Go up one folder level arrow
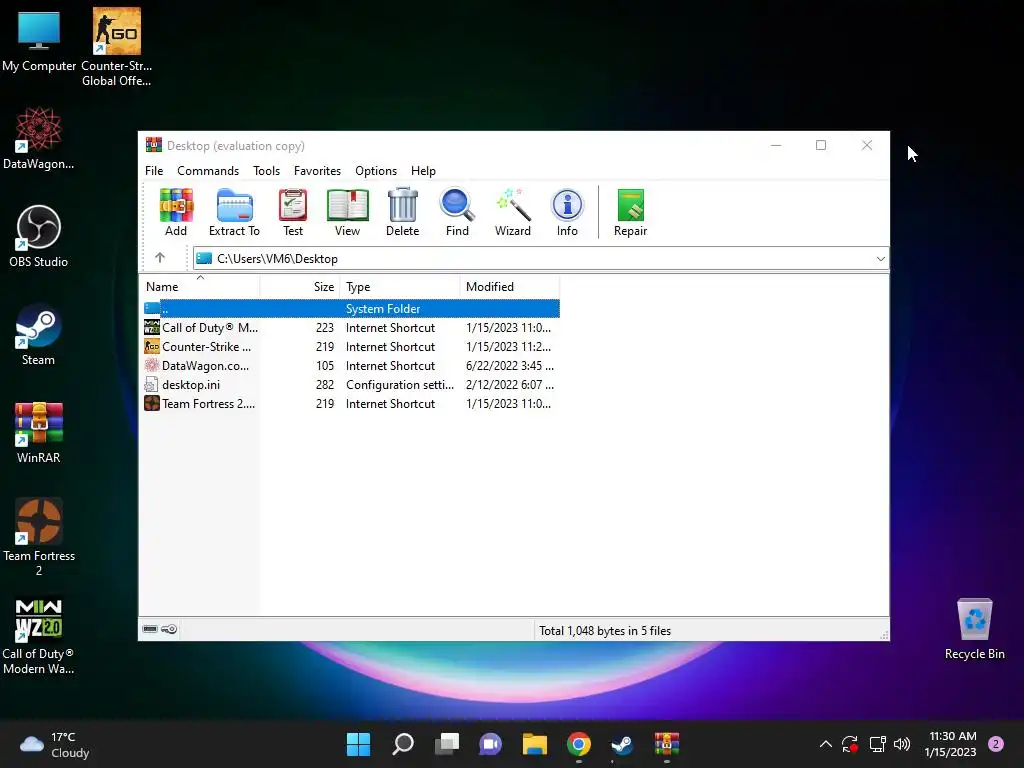The image size is (1024, 768). point(160,258)
